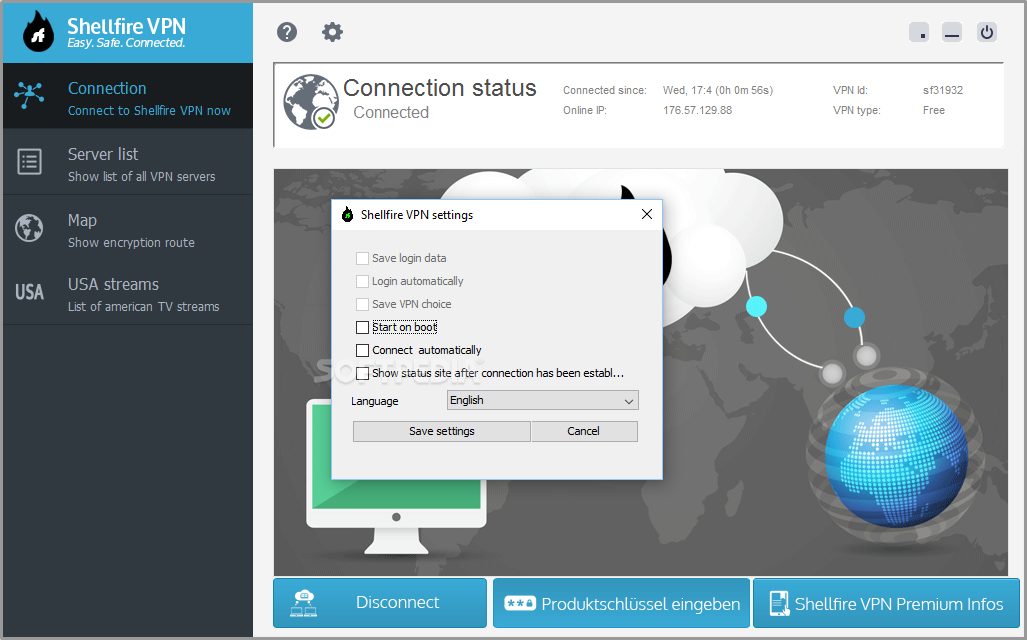
Task: Open settings via the gear icon
Action: (332, 31)
